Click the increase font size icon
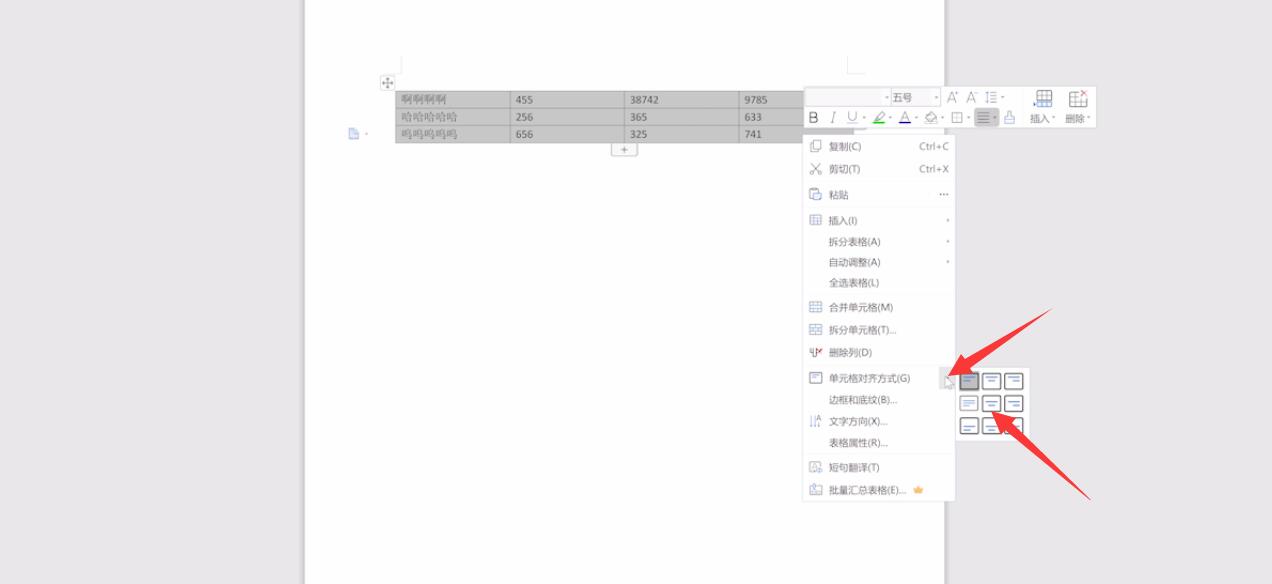1272x584 pixels. click(x=952, y=98)
